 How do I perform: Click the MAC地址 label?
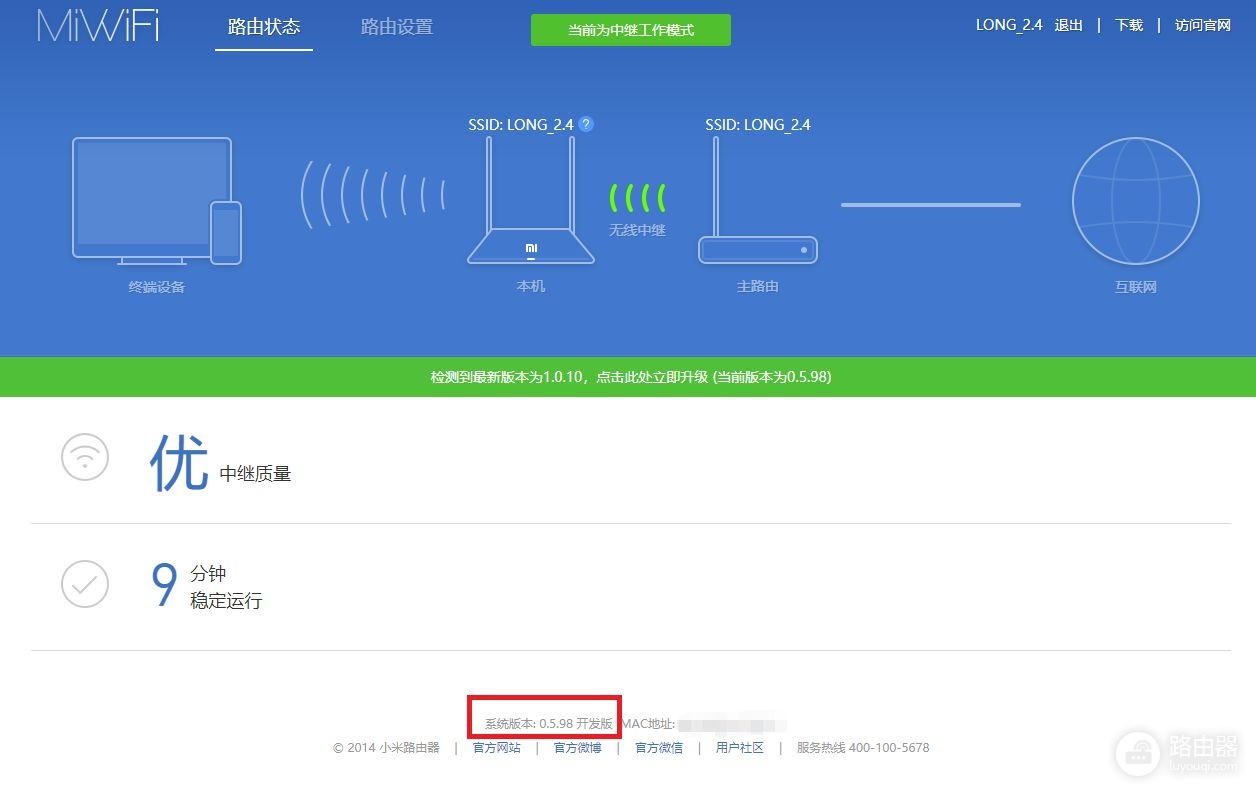pyautogui.click(x=649, y=723)
